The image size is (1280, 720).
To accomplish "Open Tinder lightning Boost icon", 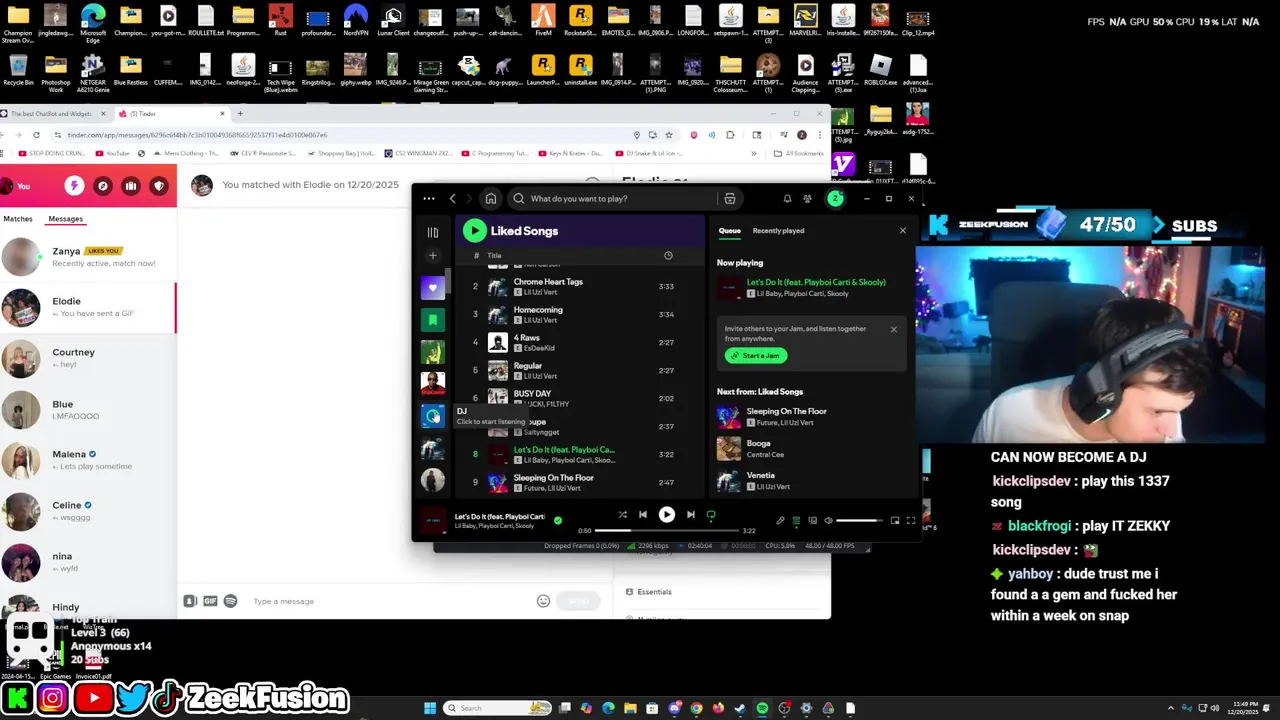I will tap(74, 186).
